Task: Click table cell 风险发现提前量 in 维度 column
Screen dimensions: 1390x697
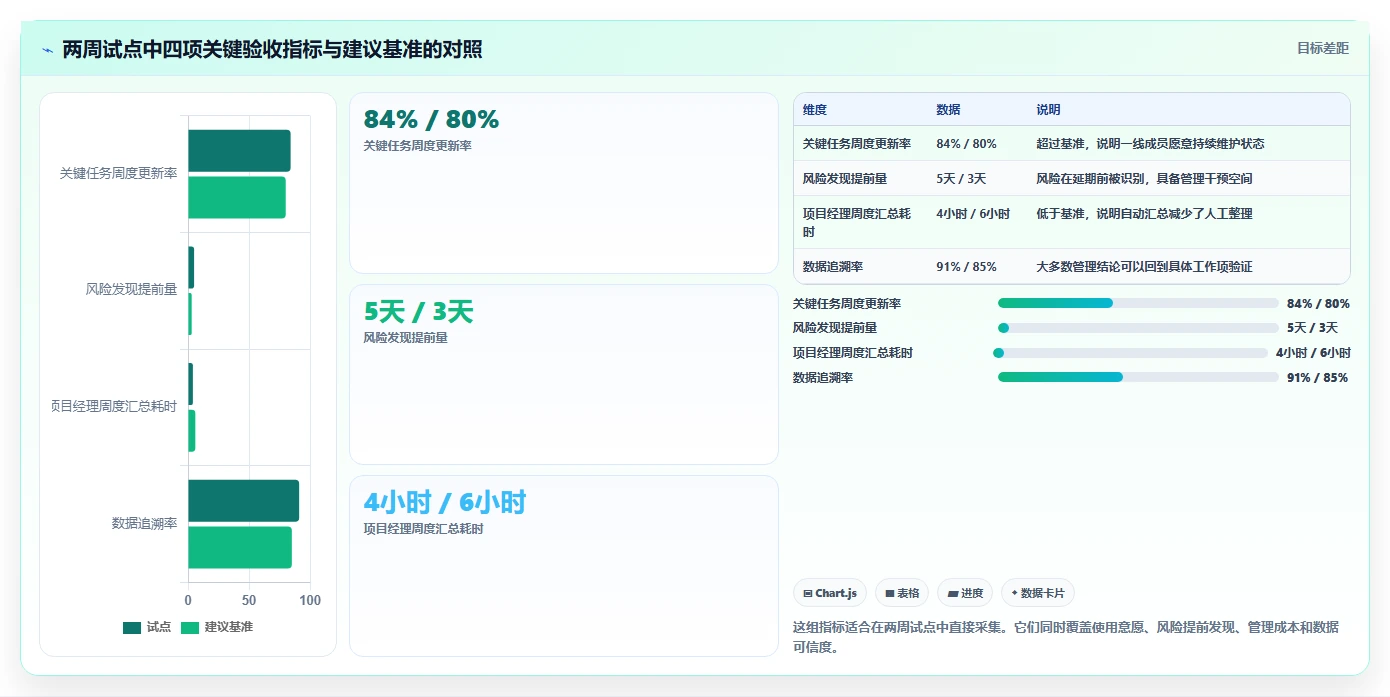Action: (x=845, y=179)
